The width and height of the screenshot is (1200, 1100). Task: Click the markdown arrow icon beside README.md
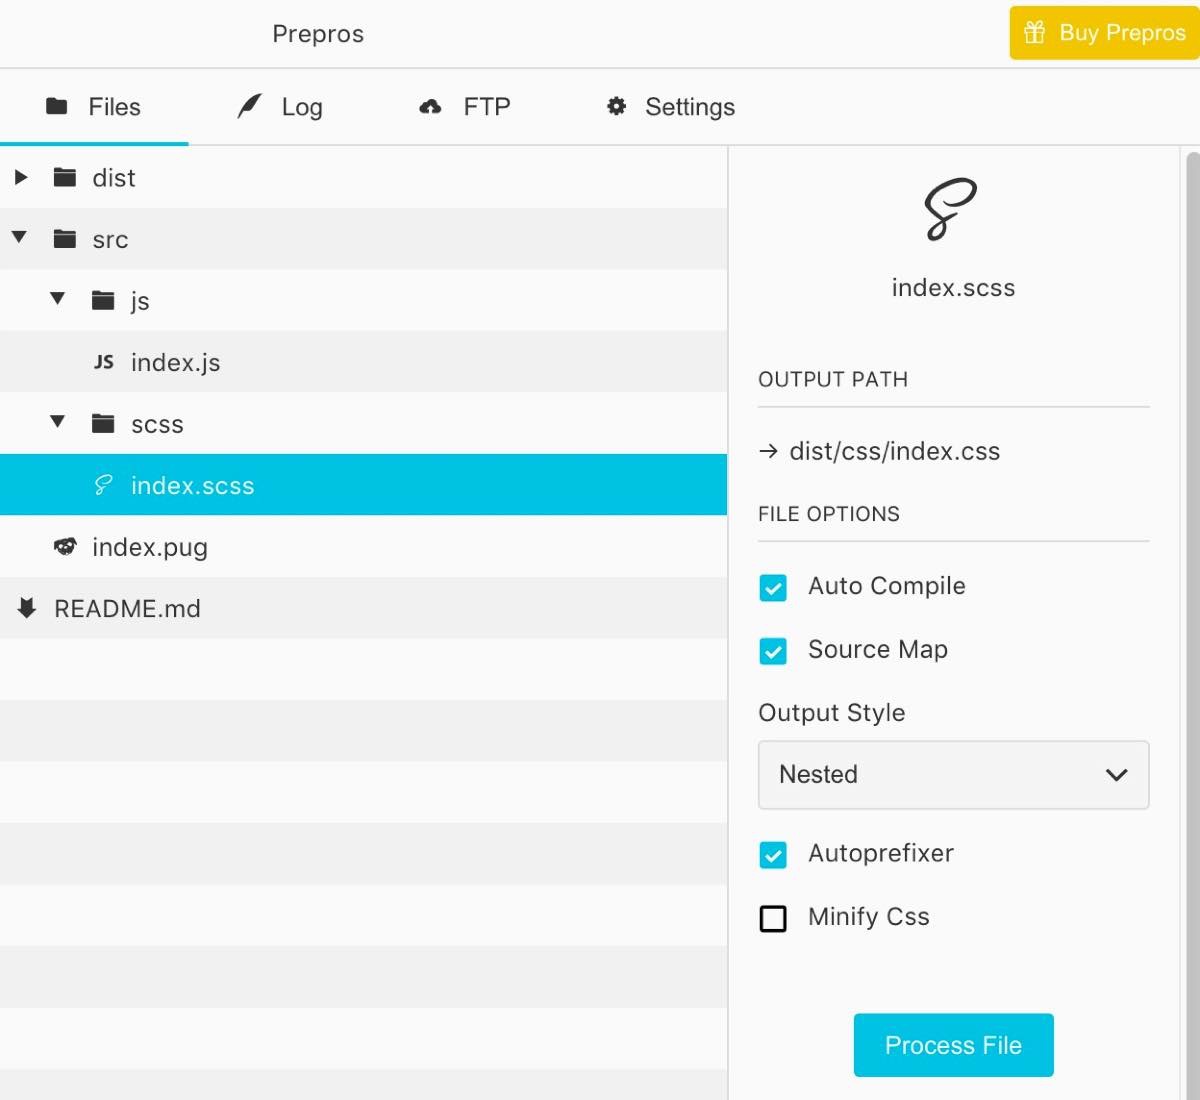27,608
